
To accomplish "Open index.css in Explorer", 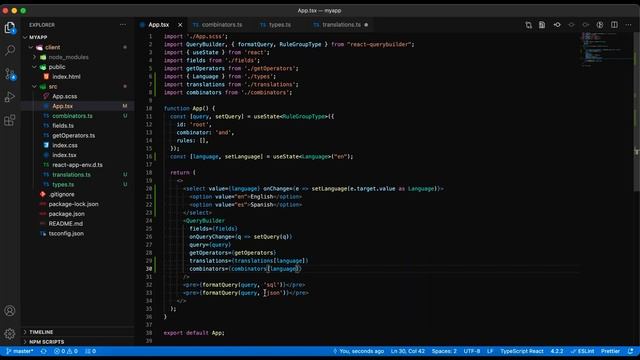I will tap(78, 145).
